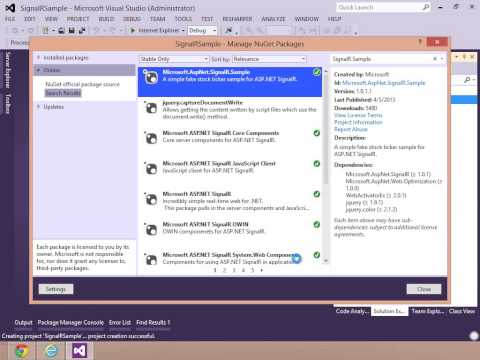Click the Solution Explorer search icon behind the dialog
The height and width of the screenshot is (360, 480).
[467, 79]
